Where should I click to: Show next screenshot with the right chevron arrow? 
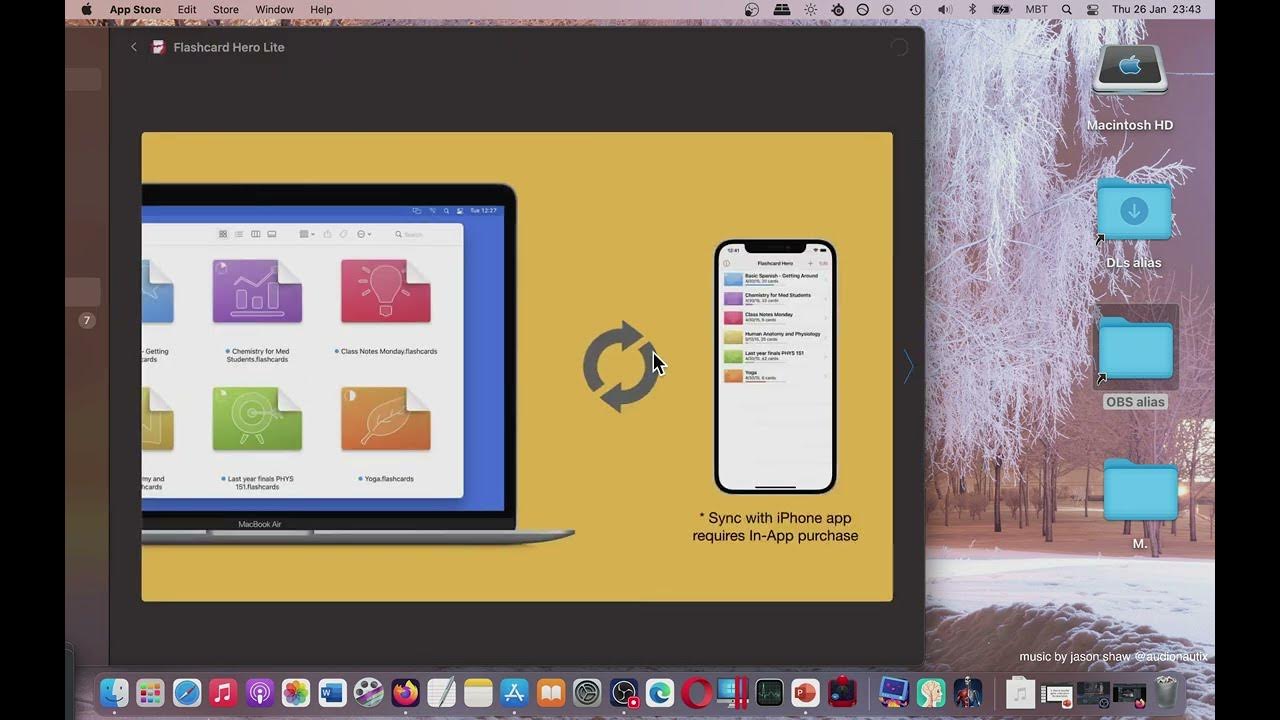(x=908, y=367)
